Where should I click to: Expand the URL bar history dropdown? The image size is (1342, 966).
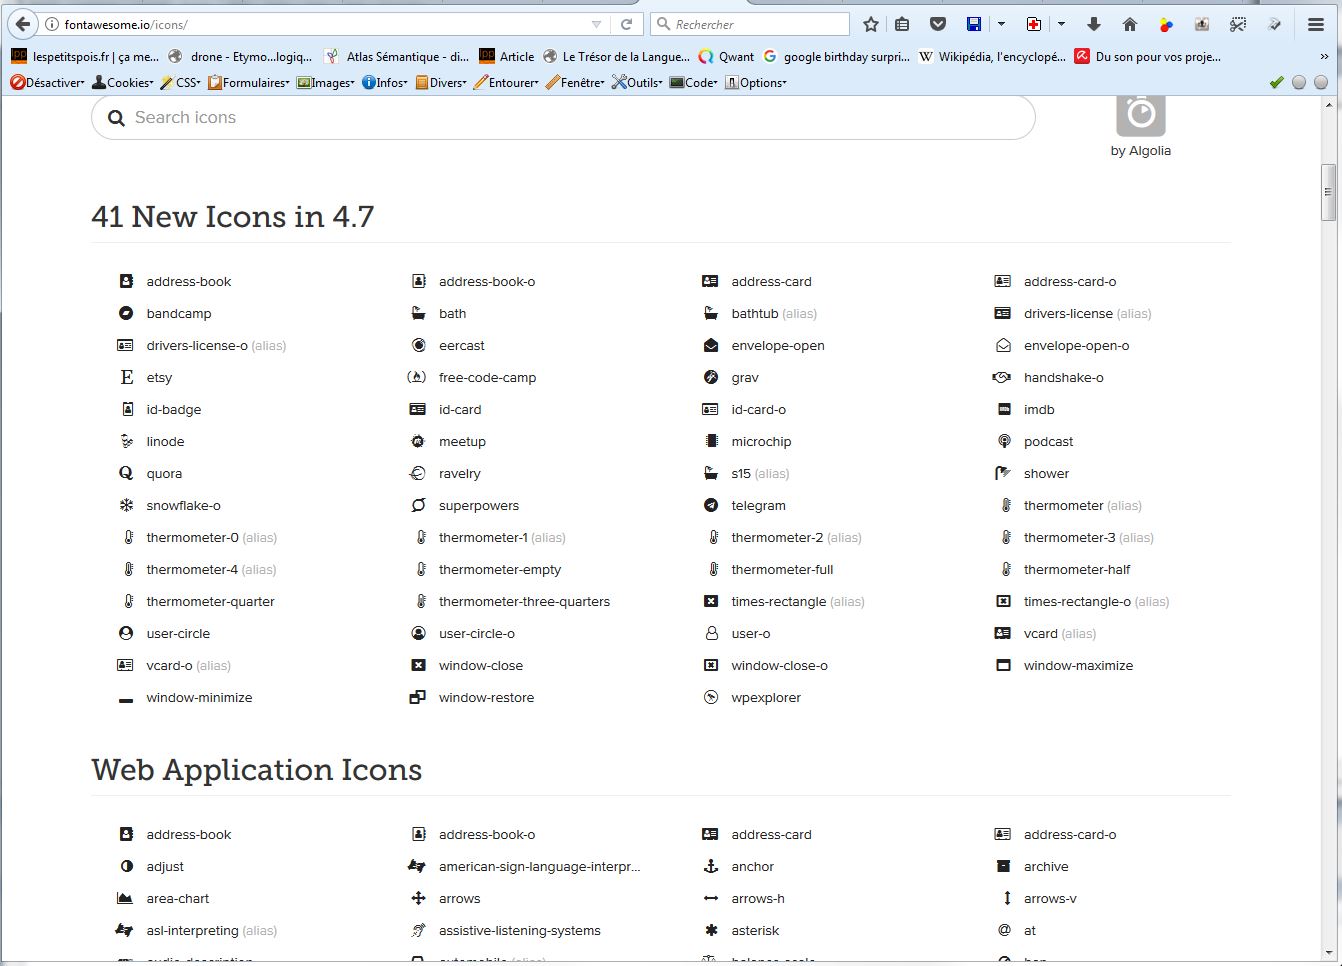(x=597, y=24)
